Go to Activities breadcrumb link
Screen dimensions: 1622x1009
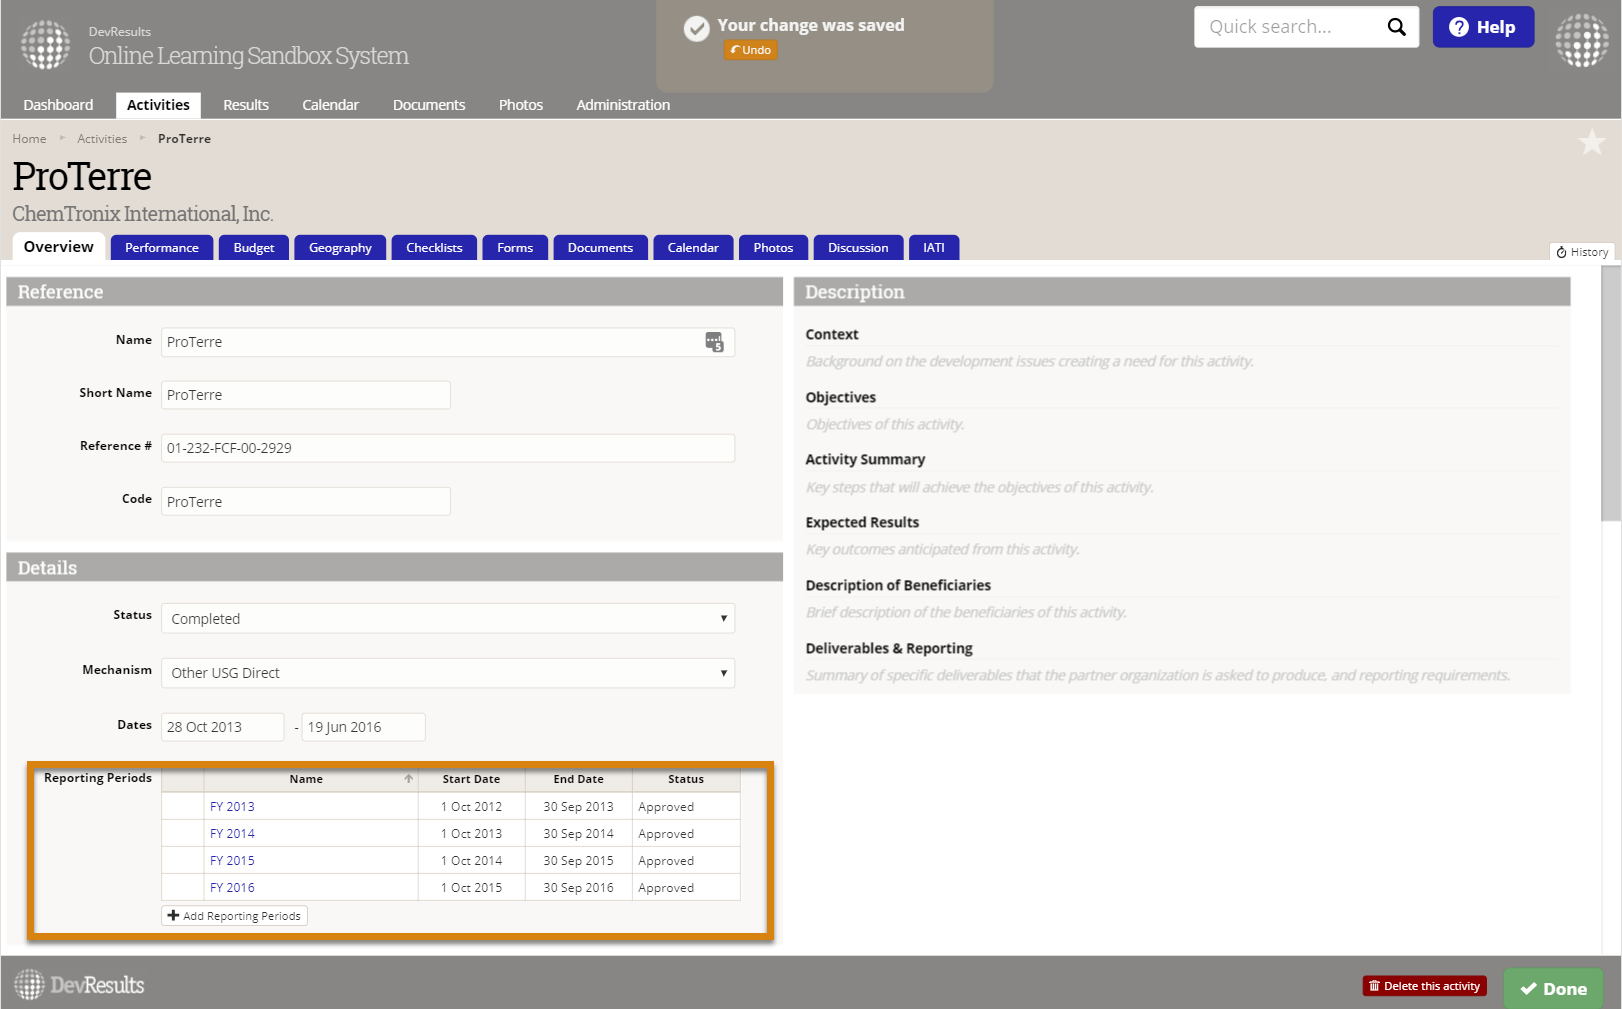point(102,139)
